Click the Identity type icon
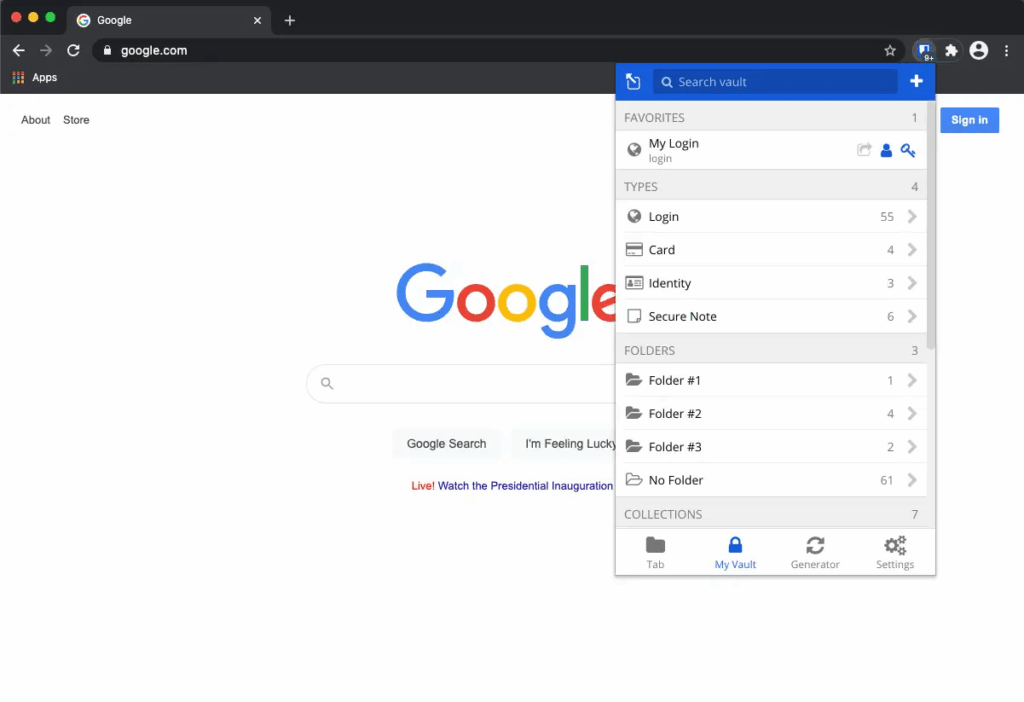The height and width of the screenshot is (702, 1024). pos(633,283)
